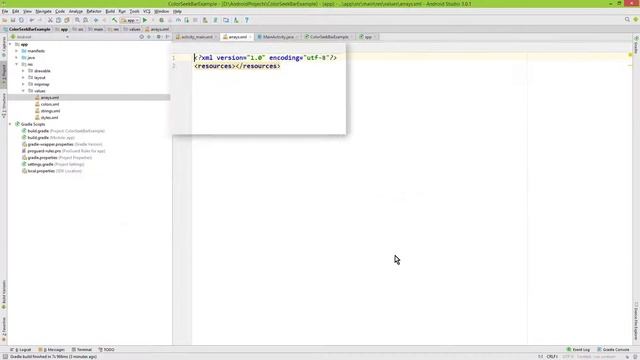Open the Edit menu
Screen dimensions: 640x360
point(16,11)
